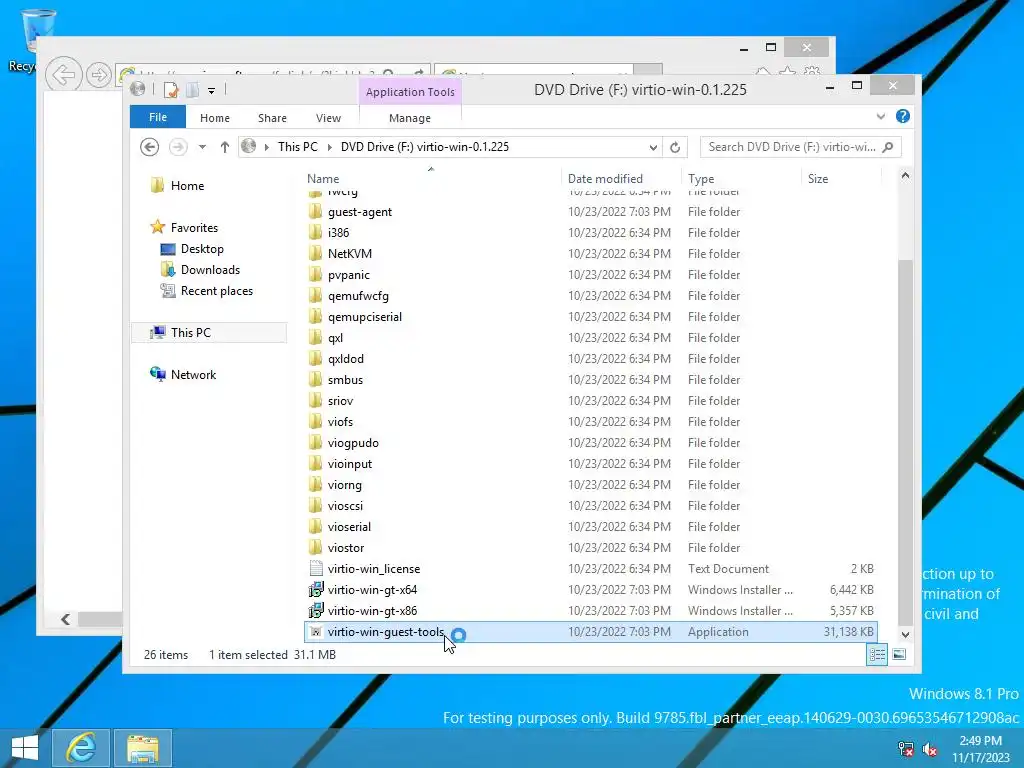This screenshot has height=768, width=1024.
Task: Switch to Details view layout icon
Action: pos(877,654)
